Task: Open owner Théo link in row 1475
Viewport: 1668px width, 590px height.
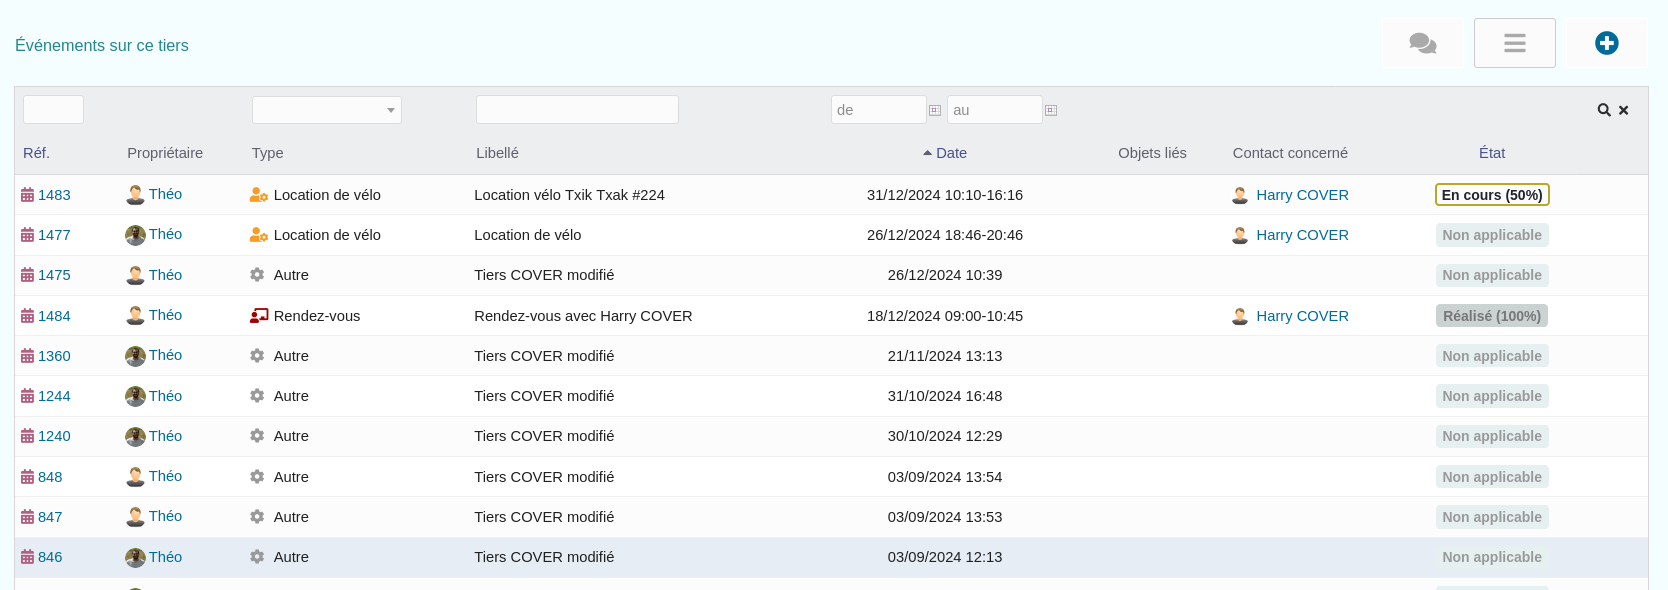Action: 165,275
